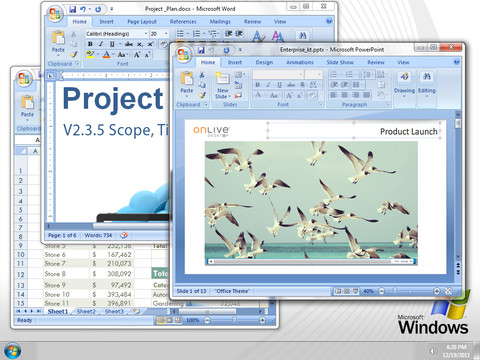Click the Excel zoom slider at 100%
This screenshot has height=360, width=480.
point(235,320)
